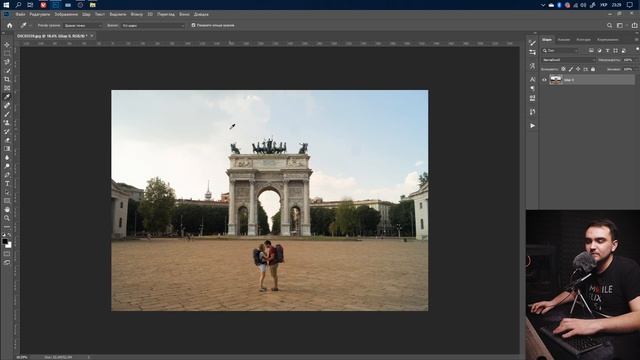Screen dimensions: 640x360
Task: Select the Rectangle shape tool
Action: (x=7, y=201)
